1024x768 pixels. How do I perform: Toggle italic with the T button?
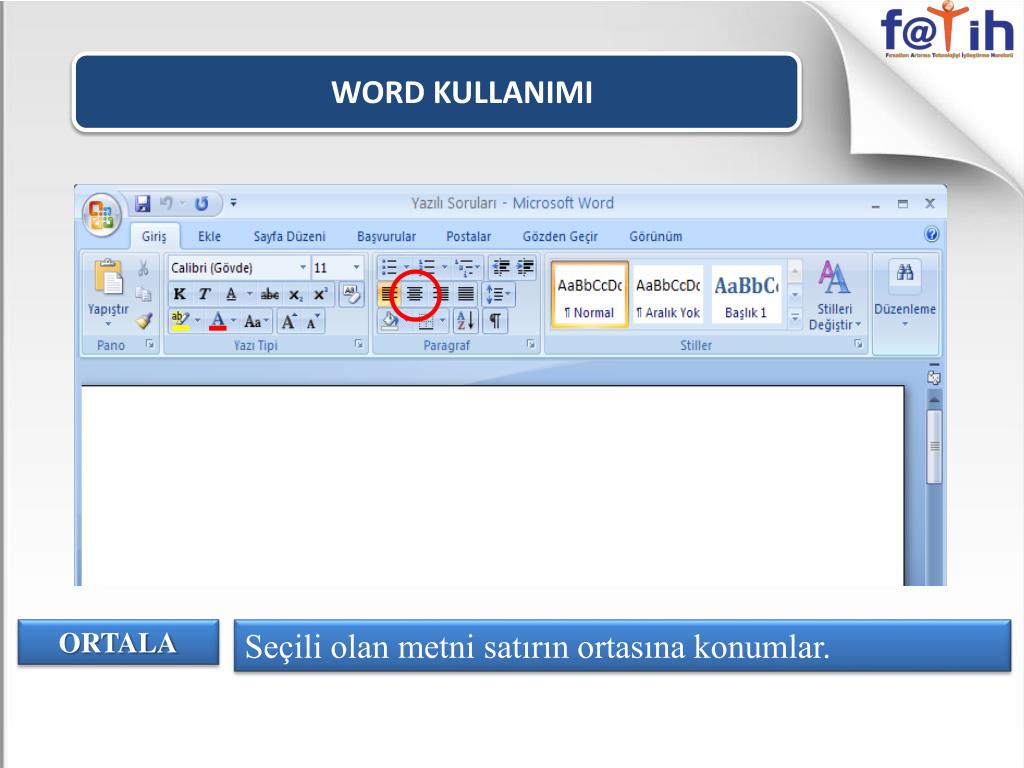point(204,295)
